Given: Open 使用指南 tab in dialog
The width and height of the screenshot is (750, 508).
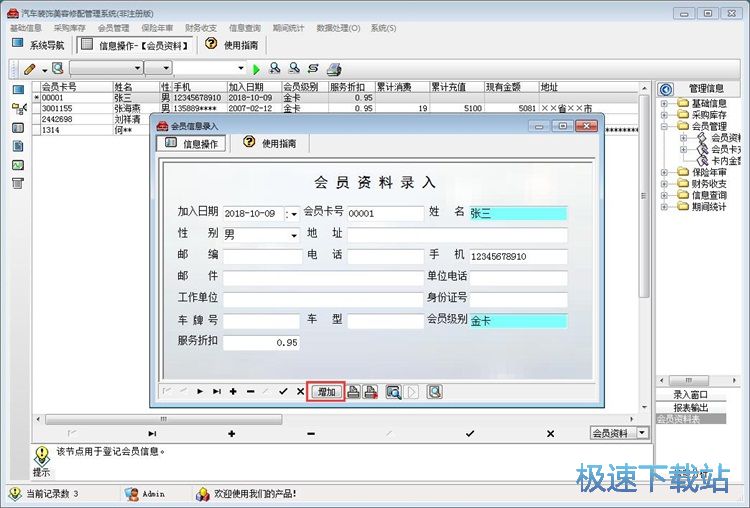Looking at the screenshot, I should coord(270,143).
